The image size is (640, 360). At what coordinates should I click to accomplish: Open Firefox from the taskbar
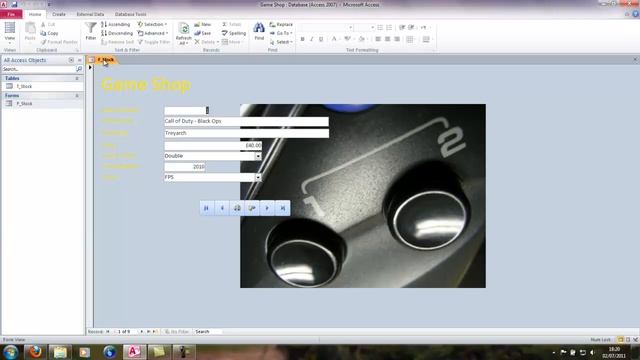coord(35,352)
